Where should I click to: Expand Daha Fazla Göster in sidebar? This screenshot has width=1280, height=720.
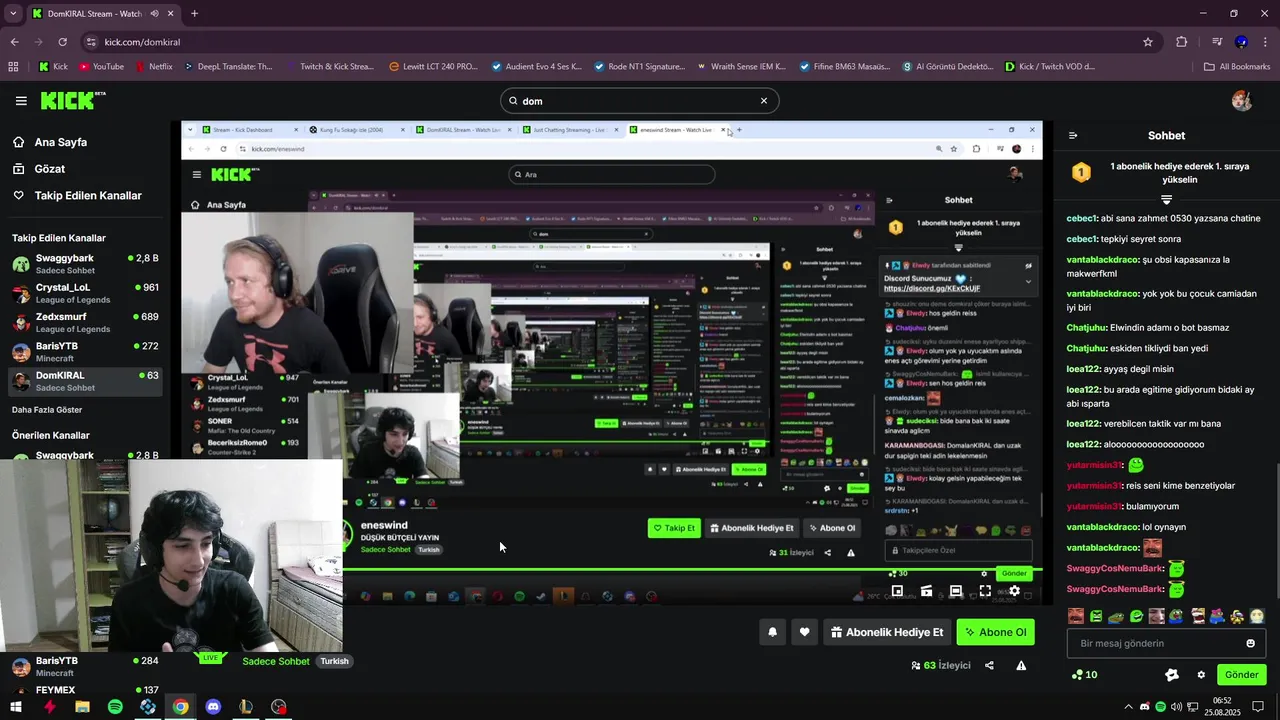coord(47,409)
